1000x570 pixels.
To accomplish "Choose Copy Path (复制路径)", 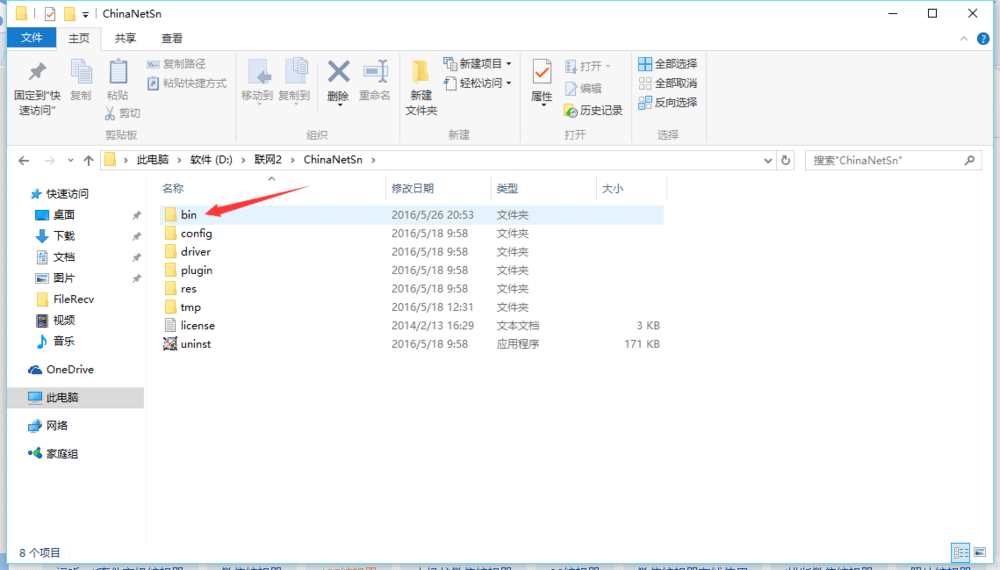I will (x=177, y=64).
